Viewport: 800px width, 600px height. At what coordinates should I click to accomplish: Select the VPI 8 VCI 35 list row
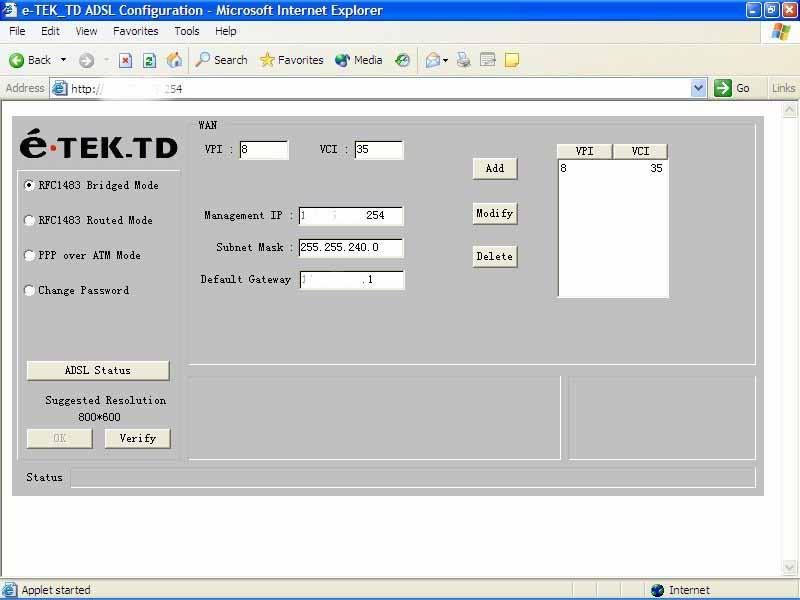tap(613, 168)
